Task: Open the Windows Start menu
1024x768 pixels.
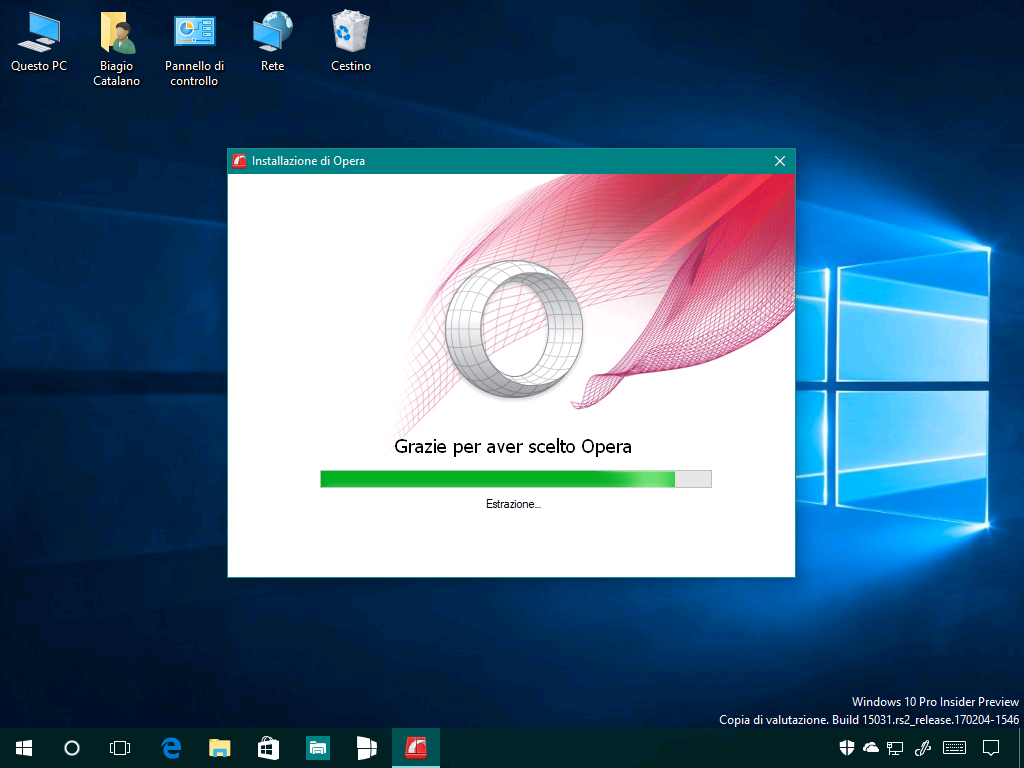Action: [x=24, y=748]
